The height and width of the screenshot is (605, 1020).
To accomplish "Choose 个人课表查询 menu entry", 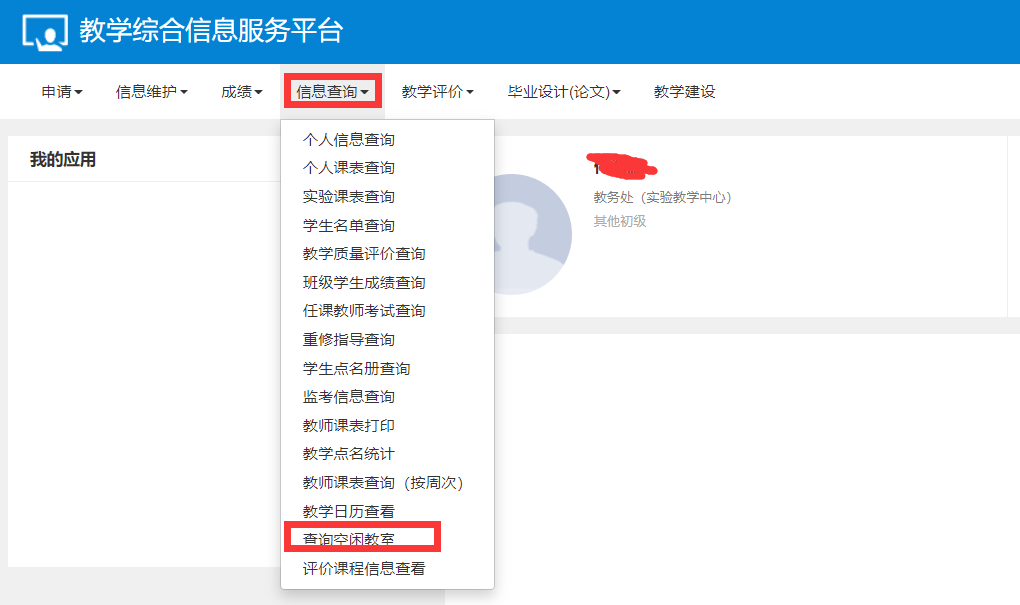I will tap(349, 168).
